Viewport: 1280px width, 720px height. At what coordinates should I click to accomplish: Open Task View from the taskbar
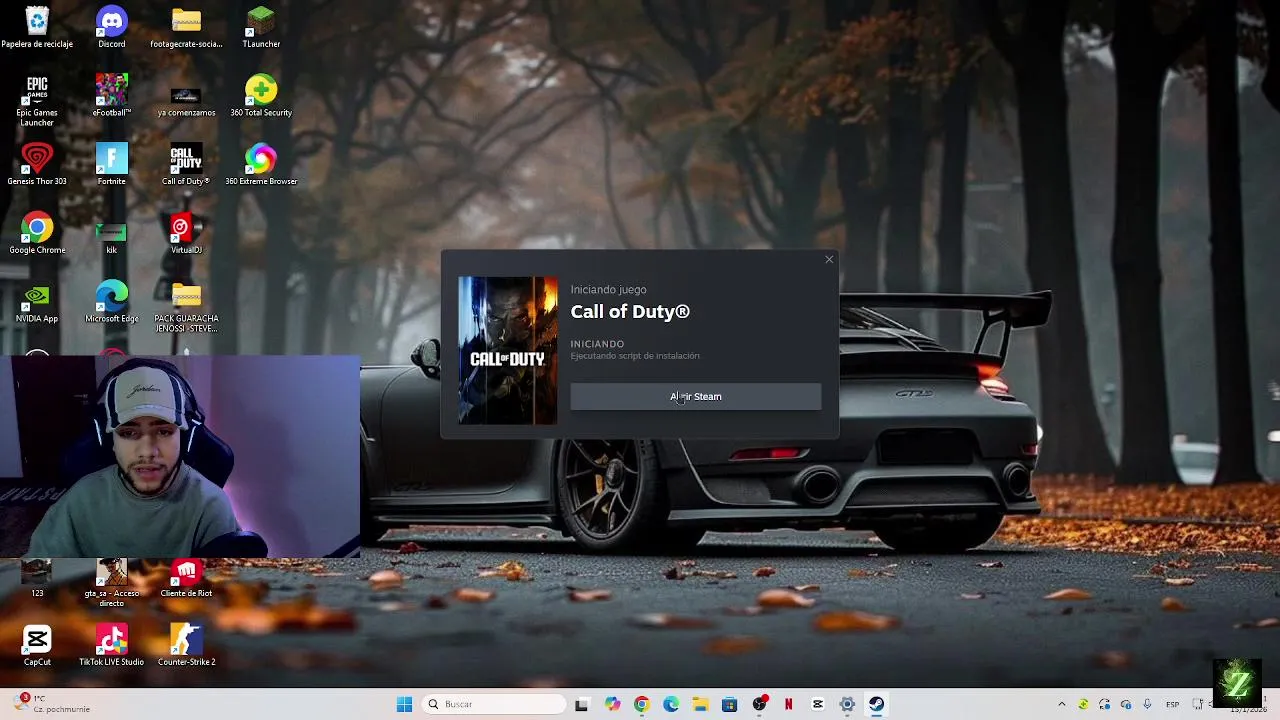tap(581, 704)
